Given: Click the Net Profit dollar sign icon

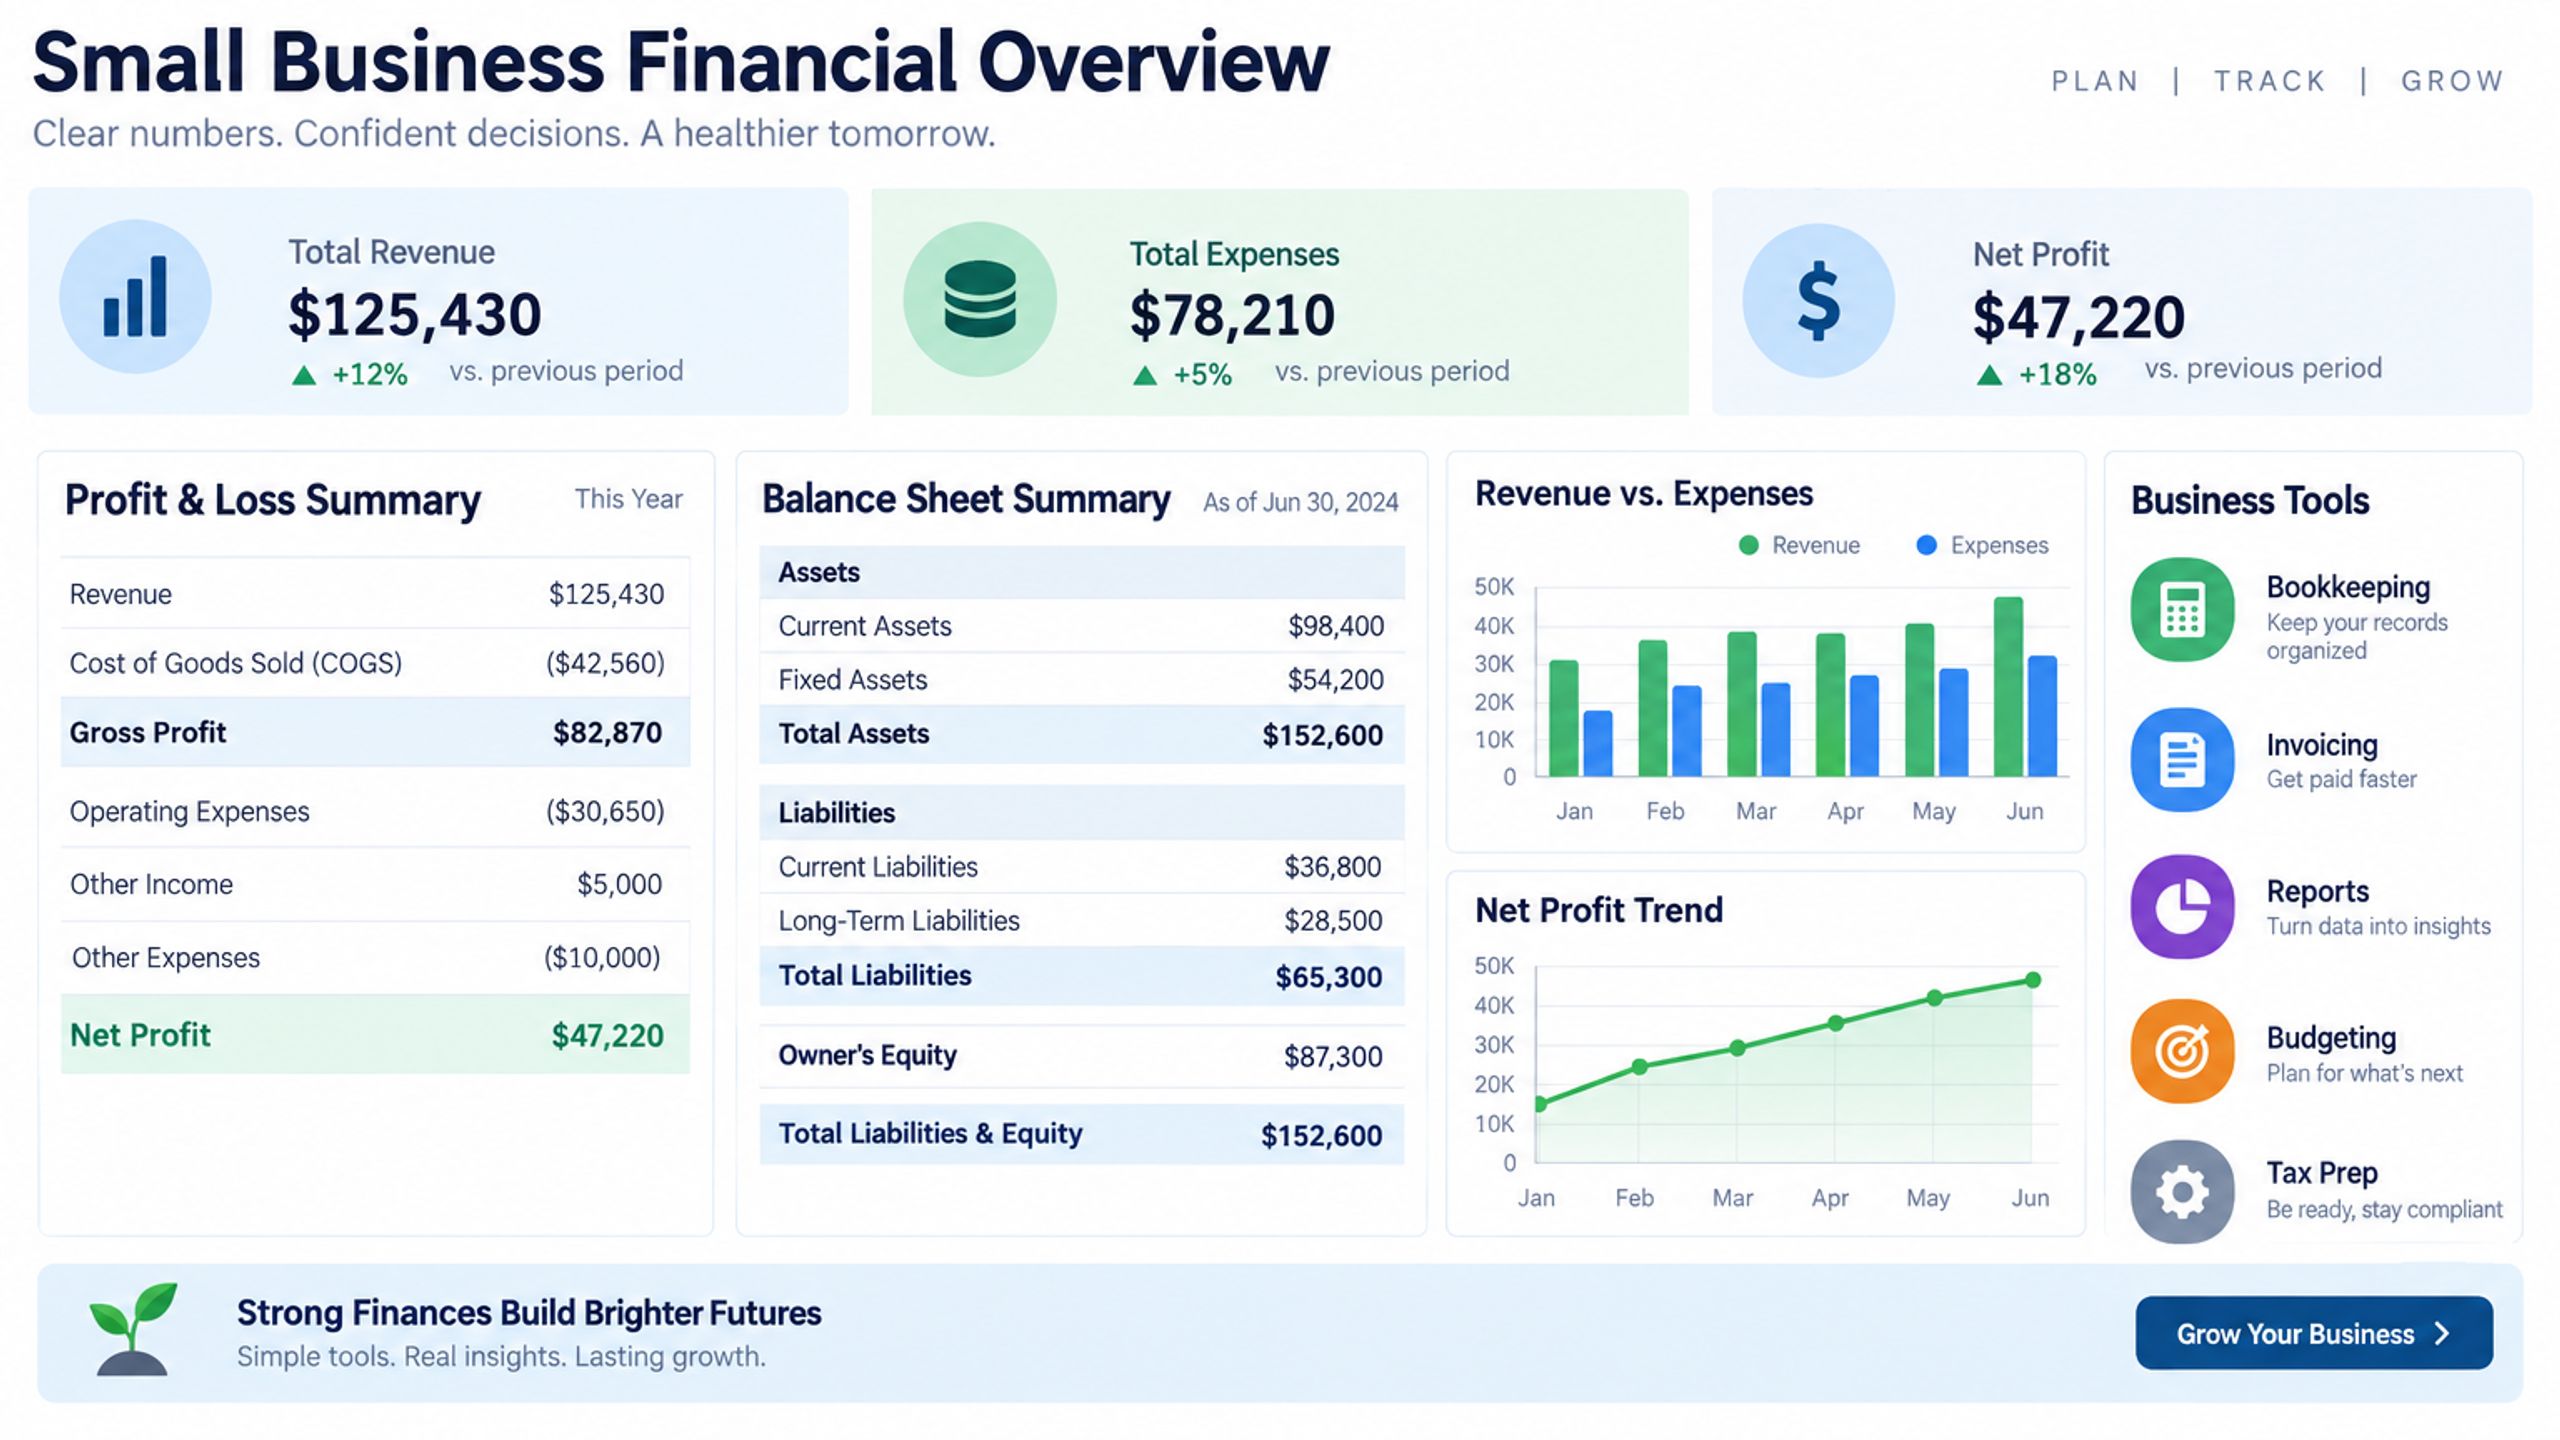Looking at the screenshot, I should tap(1818, 300).
